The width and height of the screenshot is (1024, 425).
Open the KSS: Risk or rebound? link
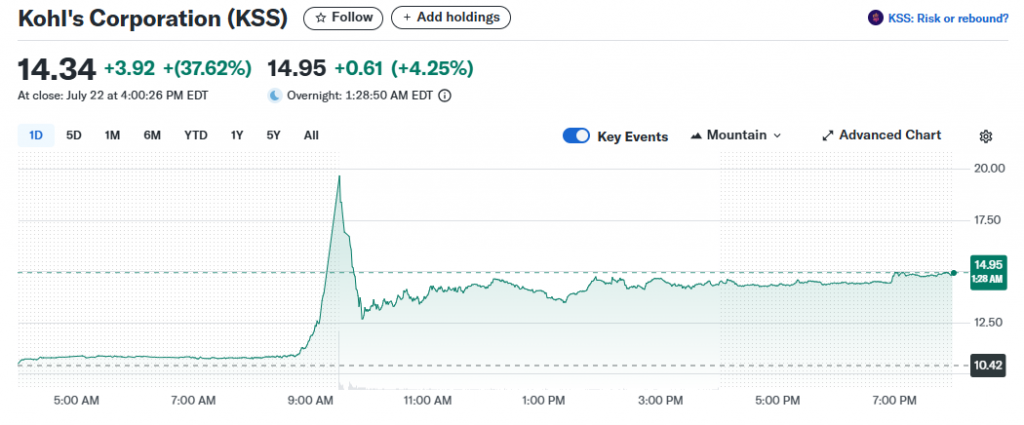[x=948, y=18]
